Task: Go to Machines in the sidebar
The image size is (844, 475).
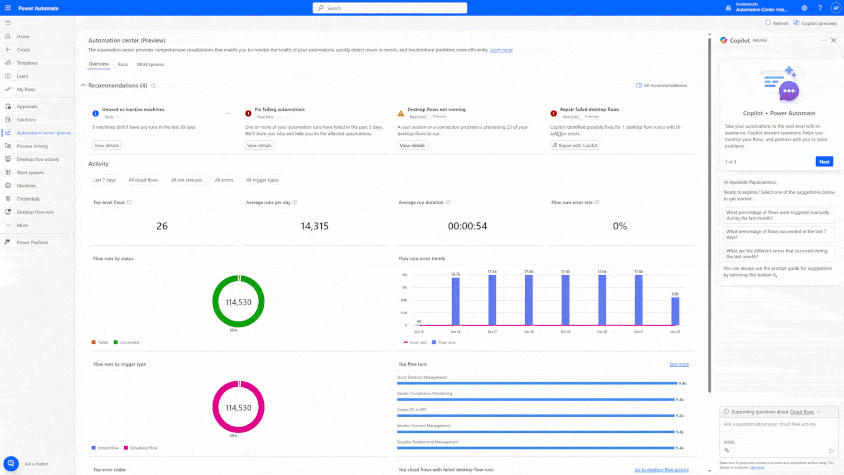Action: (26, 185)
